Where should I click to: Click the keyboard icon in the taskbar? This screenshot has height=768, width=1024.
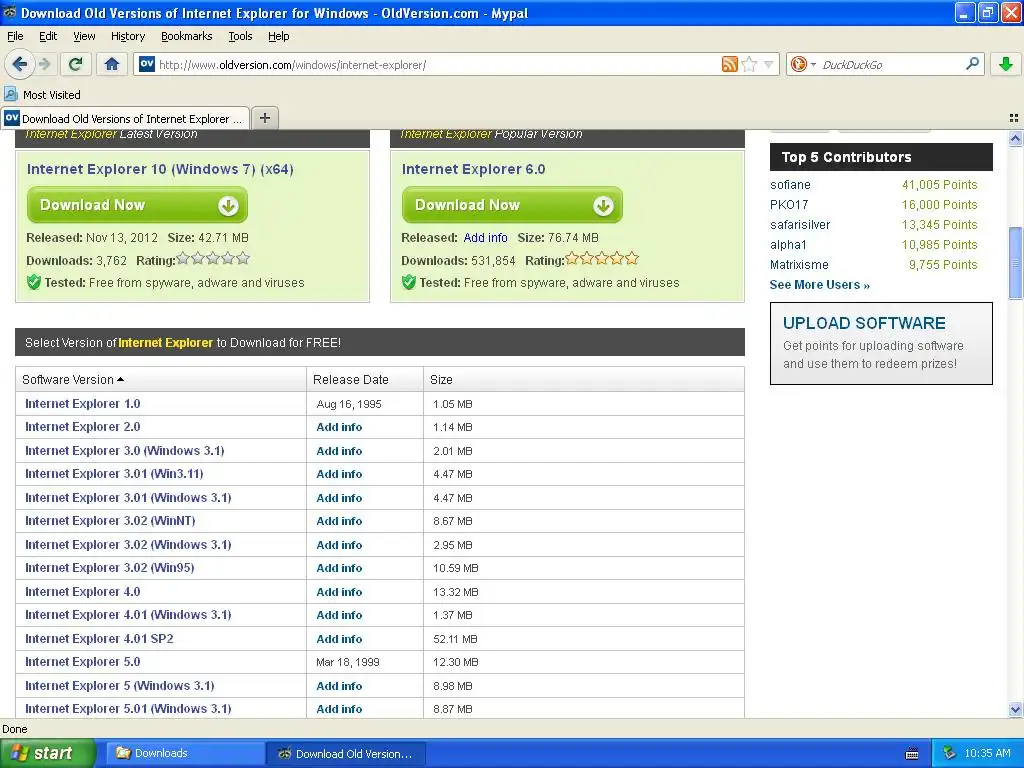click(912, 754)
